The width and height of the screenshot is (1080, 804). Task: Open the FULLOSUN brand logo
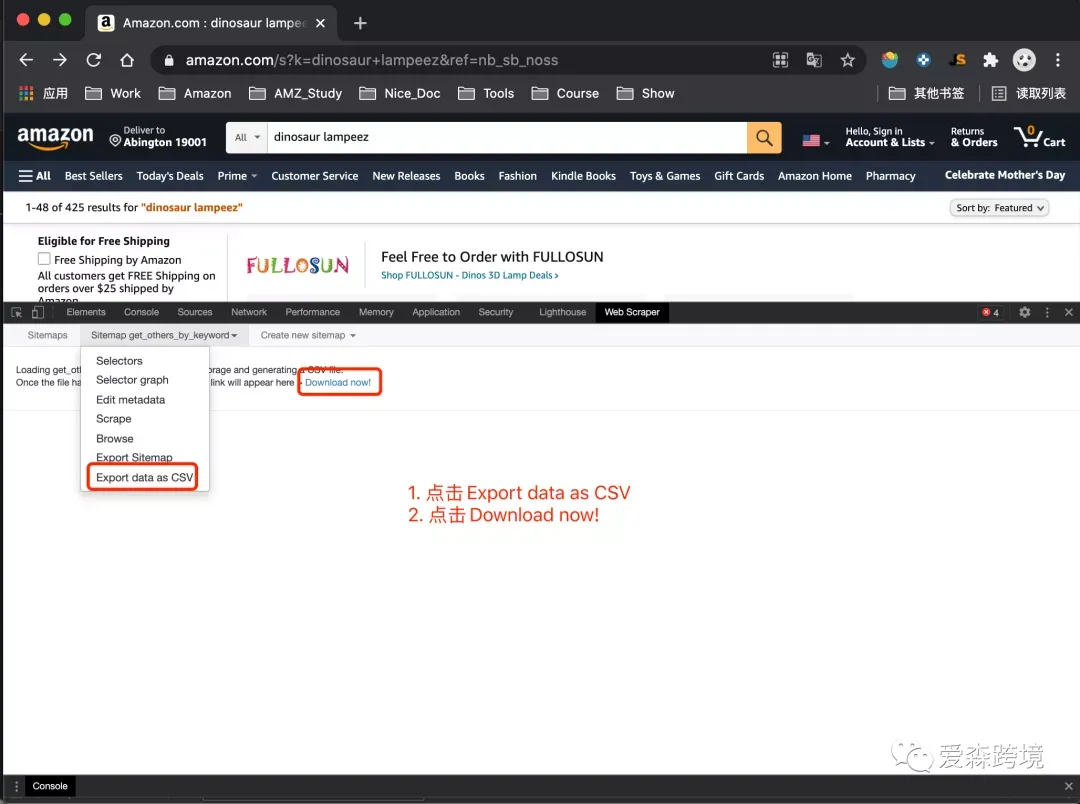[x=298, y=265]
